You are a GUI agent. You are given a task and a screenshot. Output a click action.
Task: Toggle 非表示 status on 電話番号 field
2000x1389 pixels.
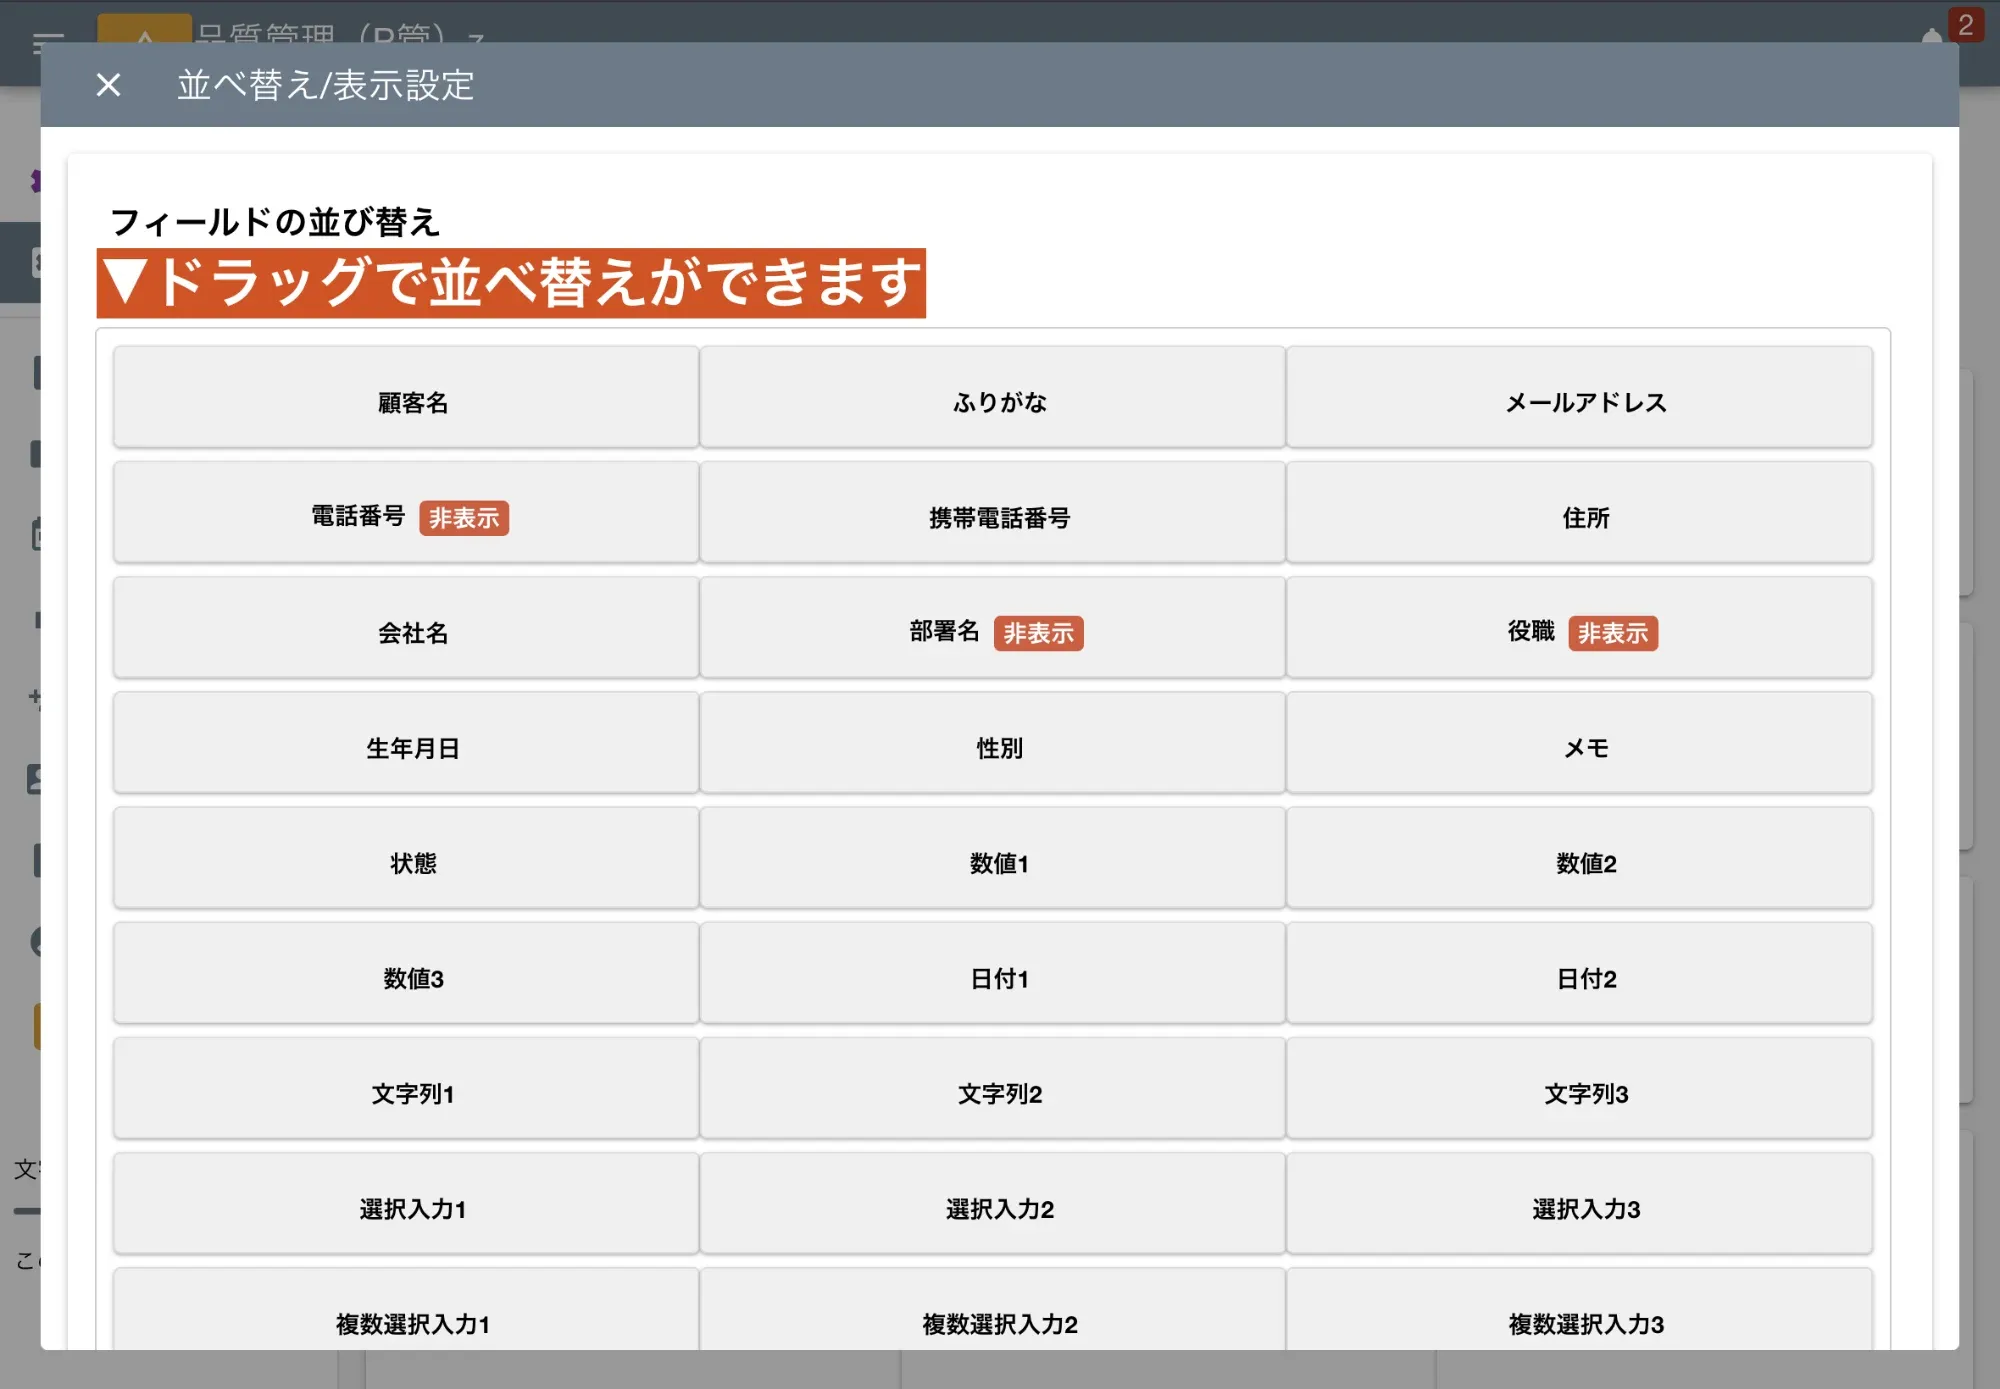tap(465, 519)
